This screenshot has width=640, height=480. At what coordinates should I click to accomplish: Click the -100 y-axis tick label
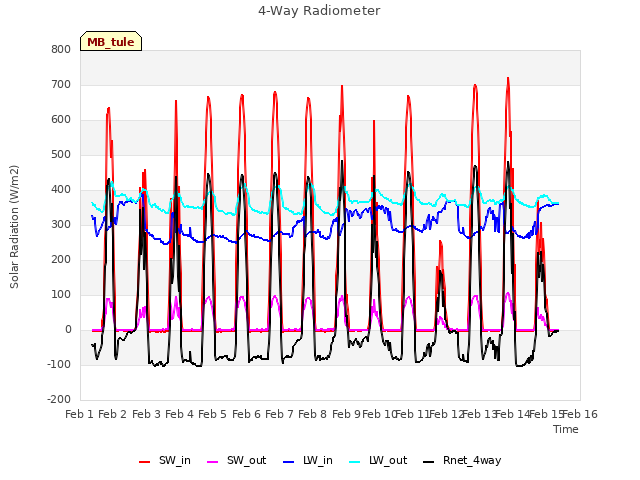click(x=59, y=364)
